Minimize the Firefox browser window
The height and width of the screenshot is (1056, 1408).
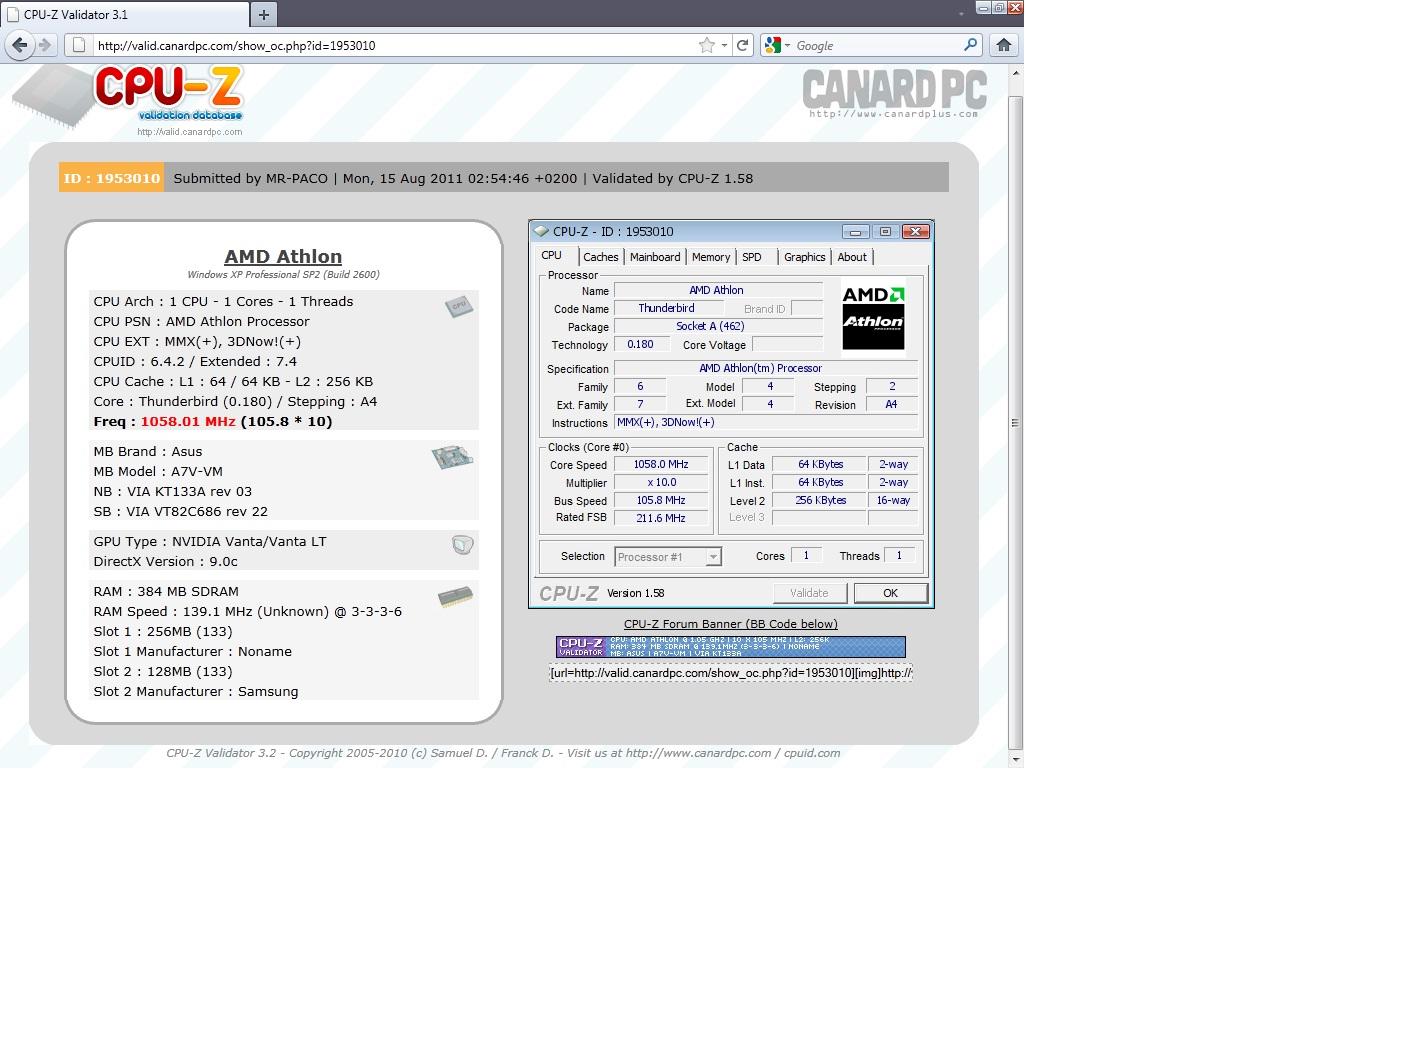(983, 7)
